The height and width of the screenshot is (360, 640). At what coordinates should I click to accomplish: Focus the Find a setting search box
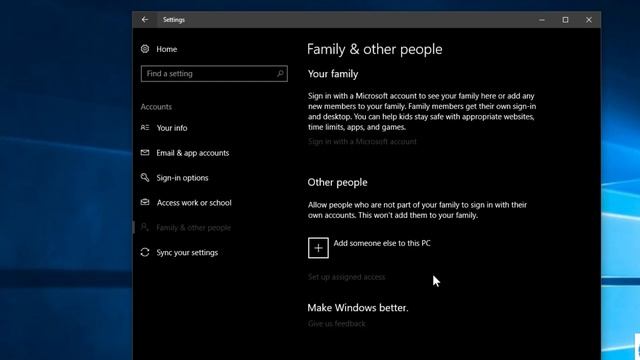pyautogui.click(x=214, y=73)
